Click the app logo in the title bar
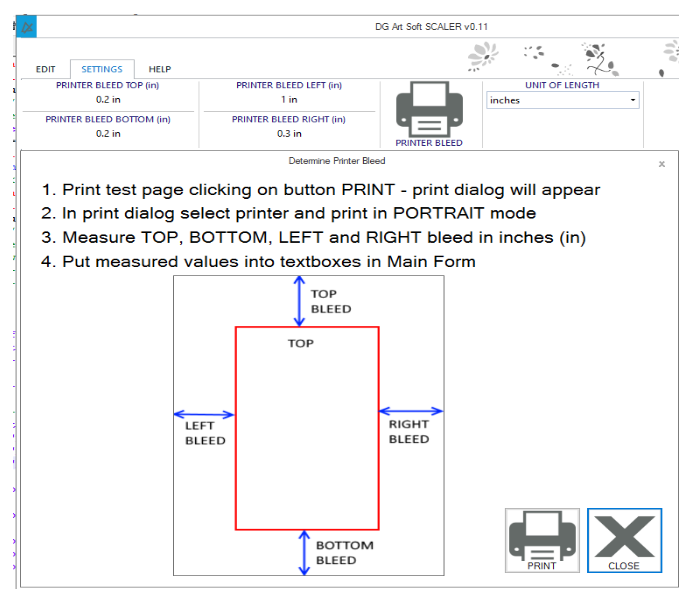This screenshot has width=700, height=600. (x=28, y=27)
